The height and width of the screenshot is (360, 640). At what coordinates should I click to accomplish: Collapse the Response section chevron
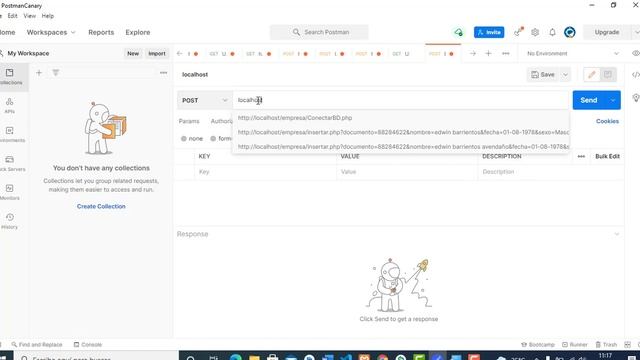pos(617,234)
